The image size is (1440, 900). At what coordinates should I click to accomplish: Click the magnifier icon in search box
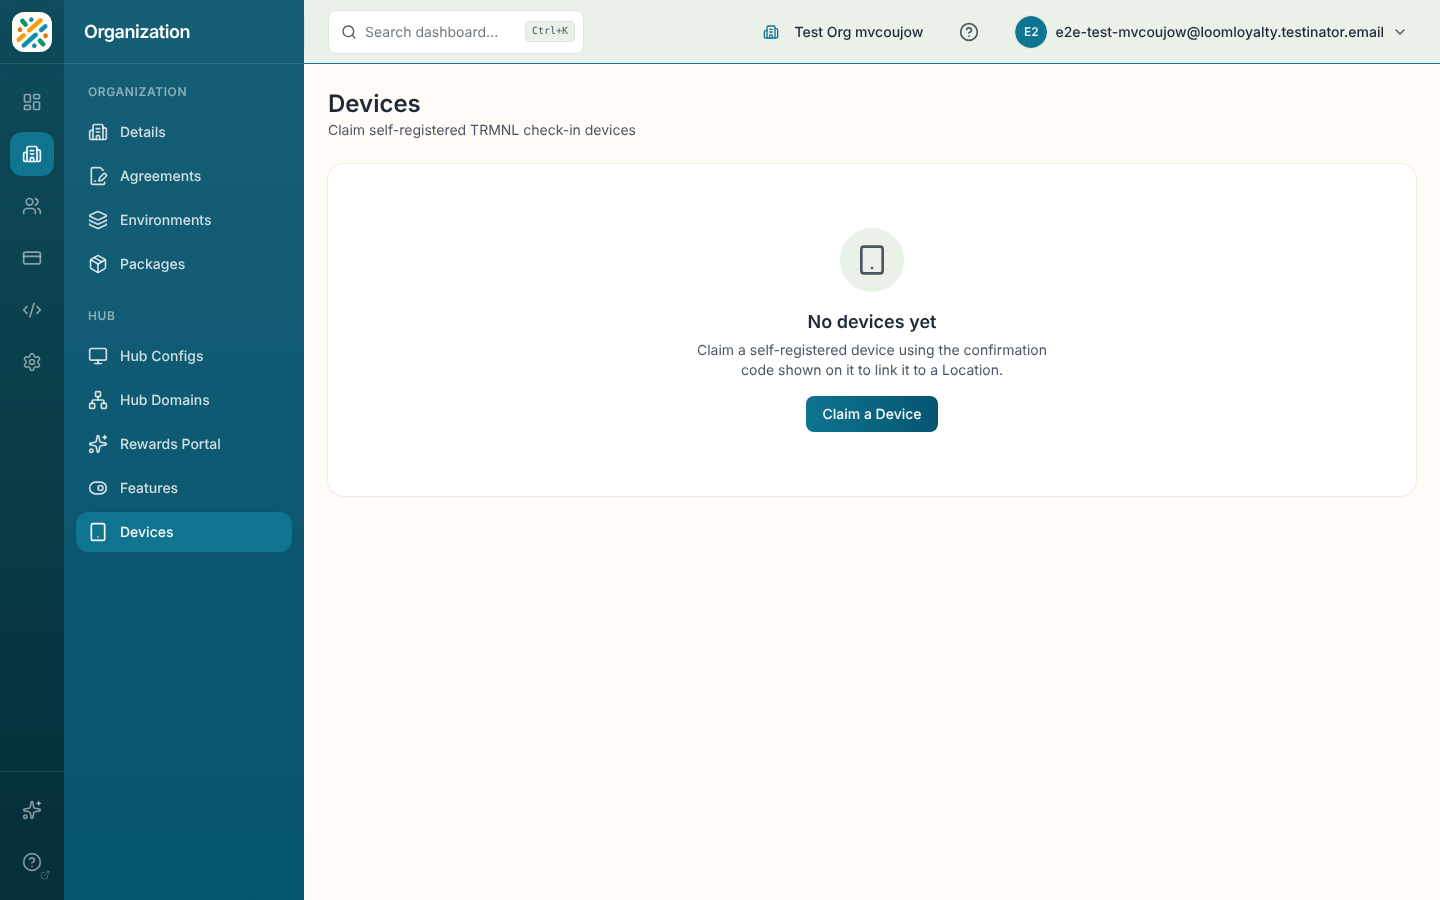[349, 32]
